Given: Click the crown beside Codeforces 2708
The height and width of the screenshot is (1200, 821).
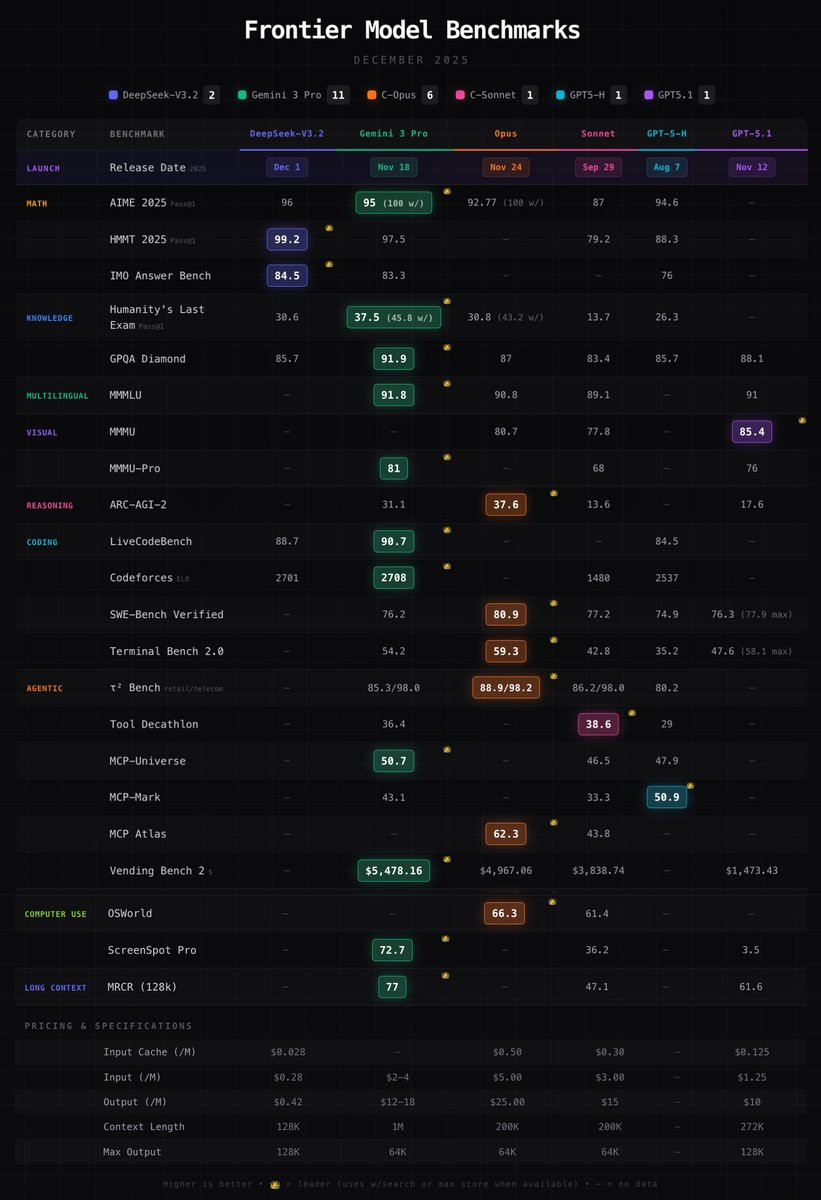Looking at the screenshot, I should [x=447, y=567].
